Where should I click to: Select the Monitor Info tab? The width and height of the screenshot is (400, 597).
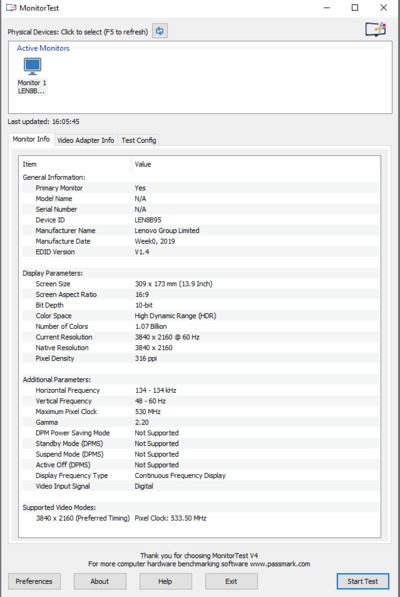[31, 139]
